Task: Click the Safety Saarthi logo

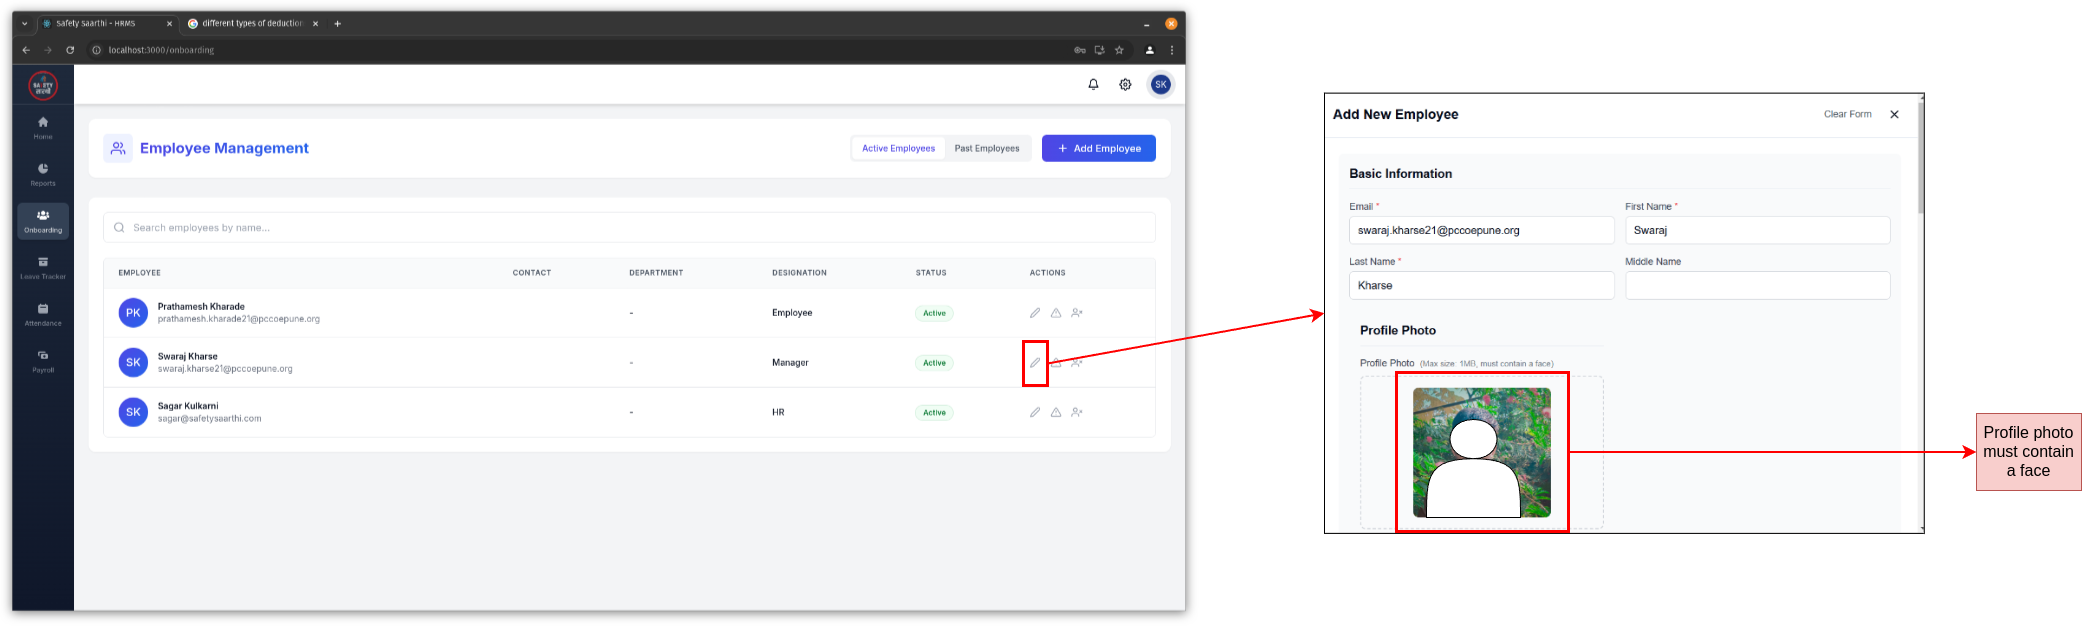Action: pyautogui.click(x=43, y=86)
